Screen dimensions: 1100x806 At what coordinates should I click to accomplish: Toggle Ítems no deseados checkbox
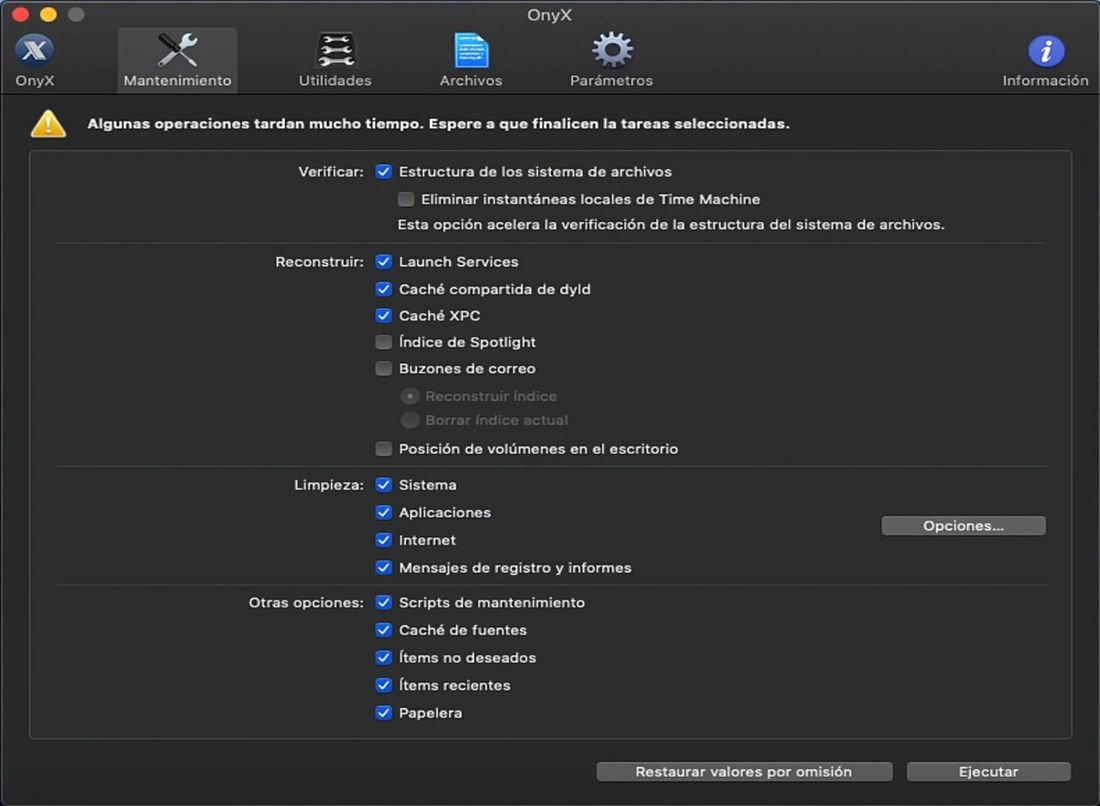point(384,658)
